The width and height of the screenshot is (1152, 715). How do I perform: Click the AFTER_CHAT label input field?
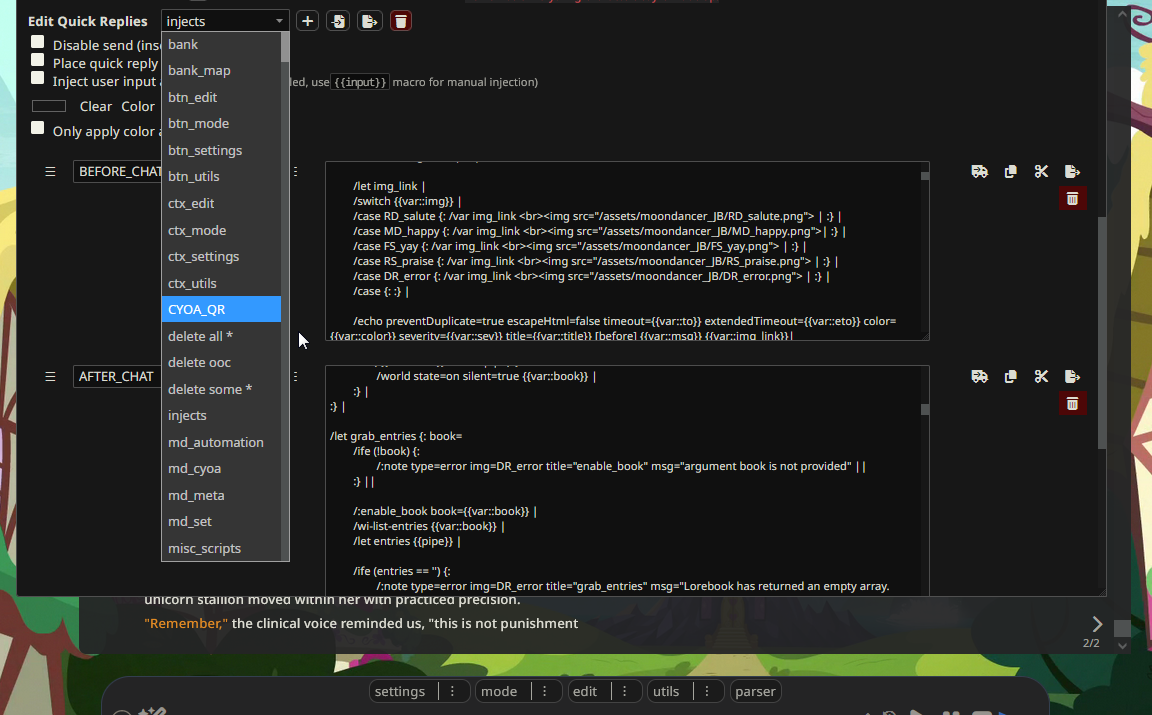[118, 376]
